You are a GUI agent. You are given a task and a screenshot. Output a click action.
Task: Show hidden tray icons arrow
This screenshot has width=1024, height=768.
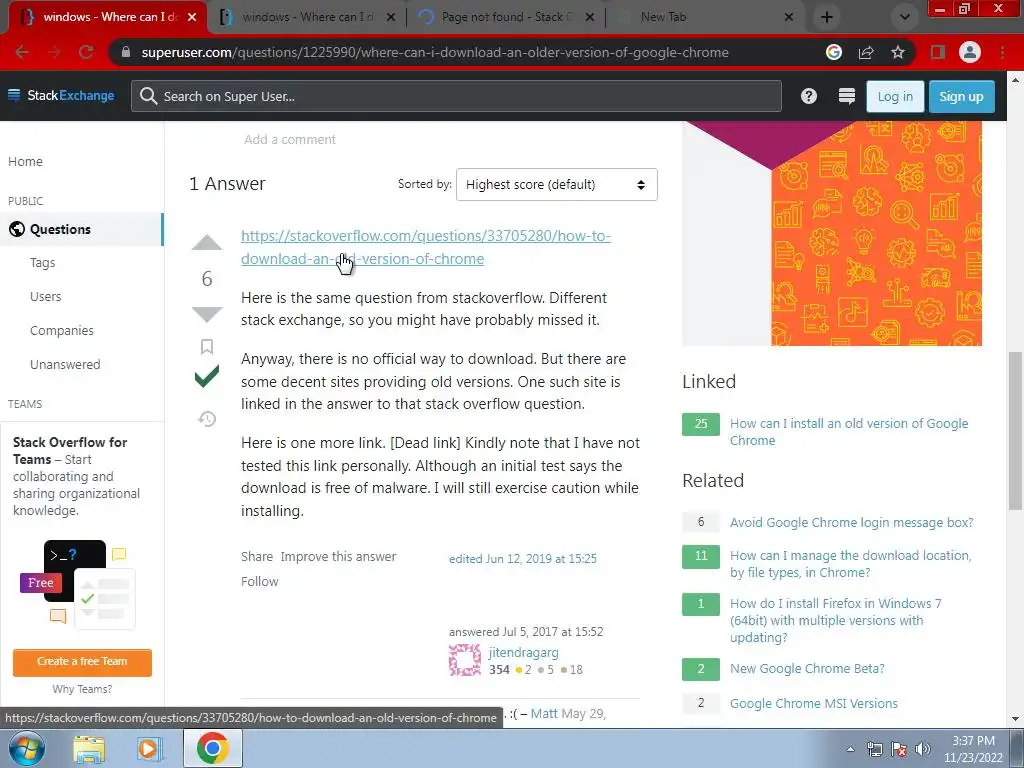pyautogui.click(x=850, y=749)
